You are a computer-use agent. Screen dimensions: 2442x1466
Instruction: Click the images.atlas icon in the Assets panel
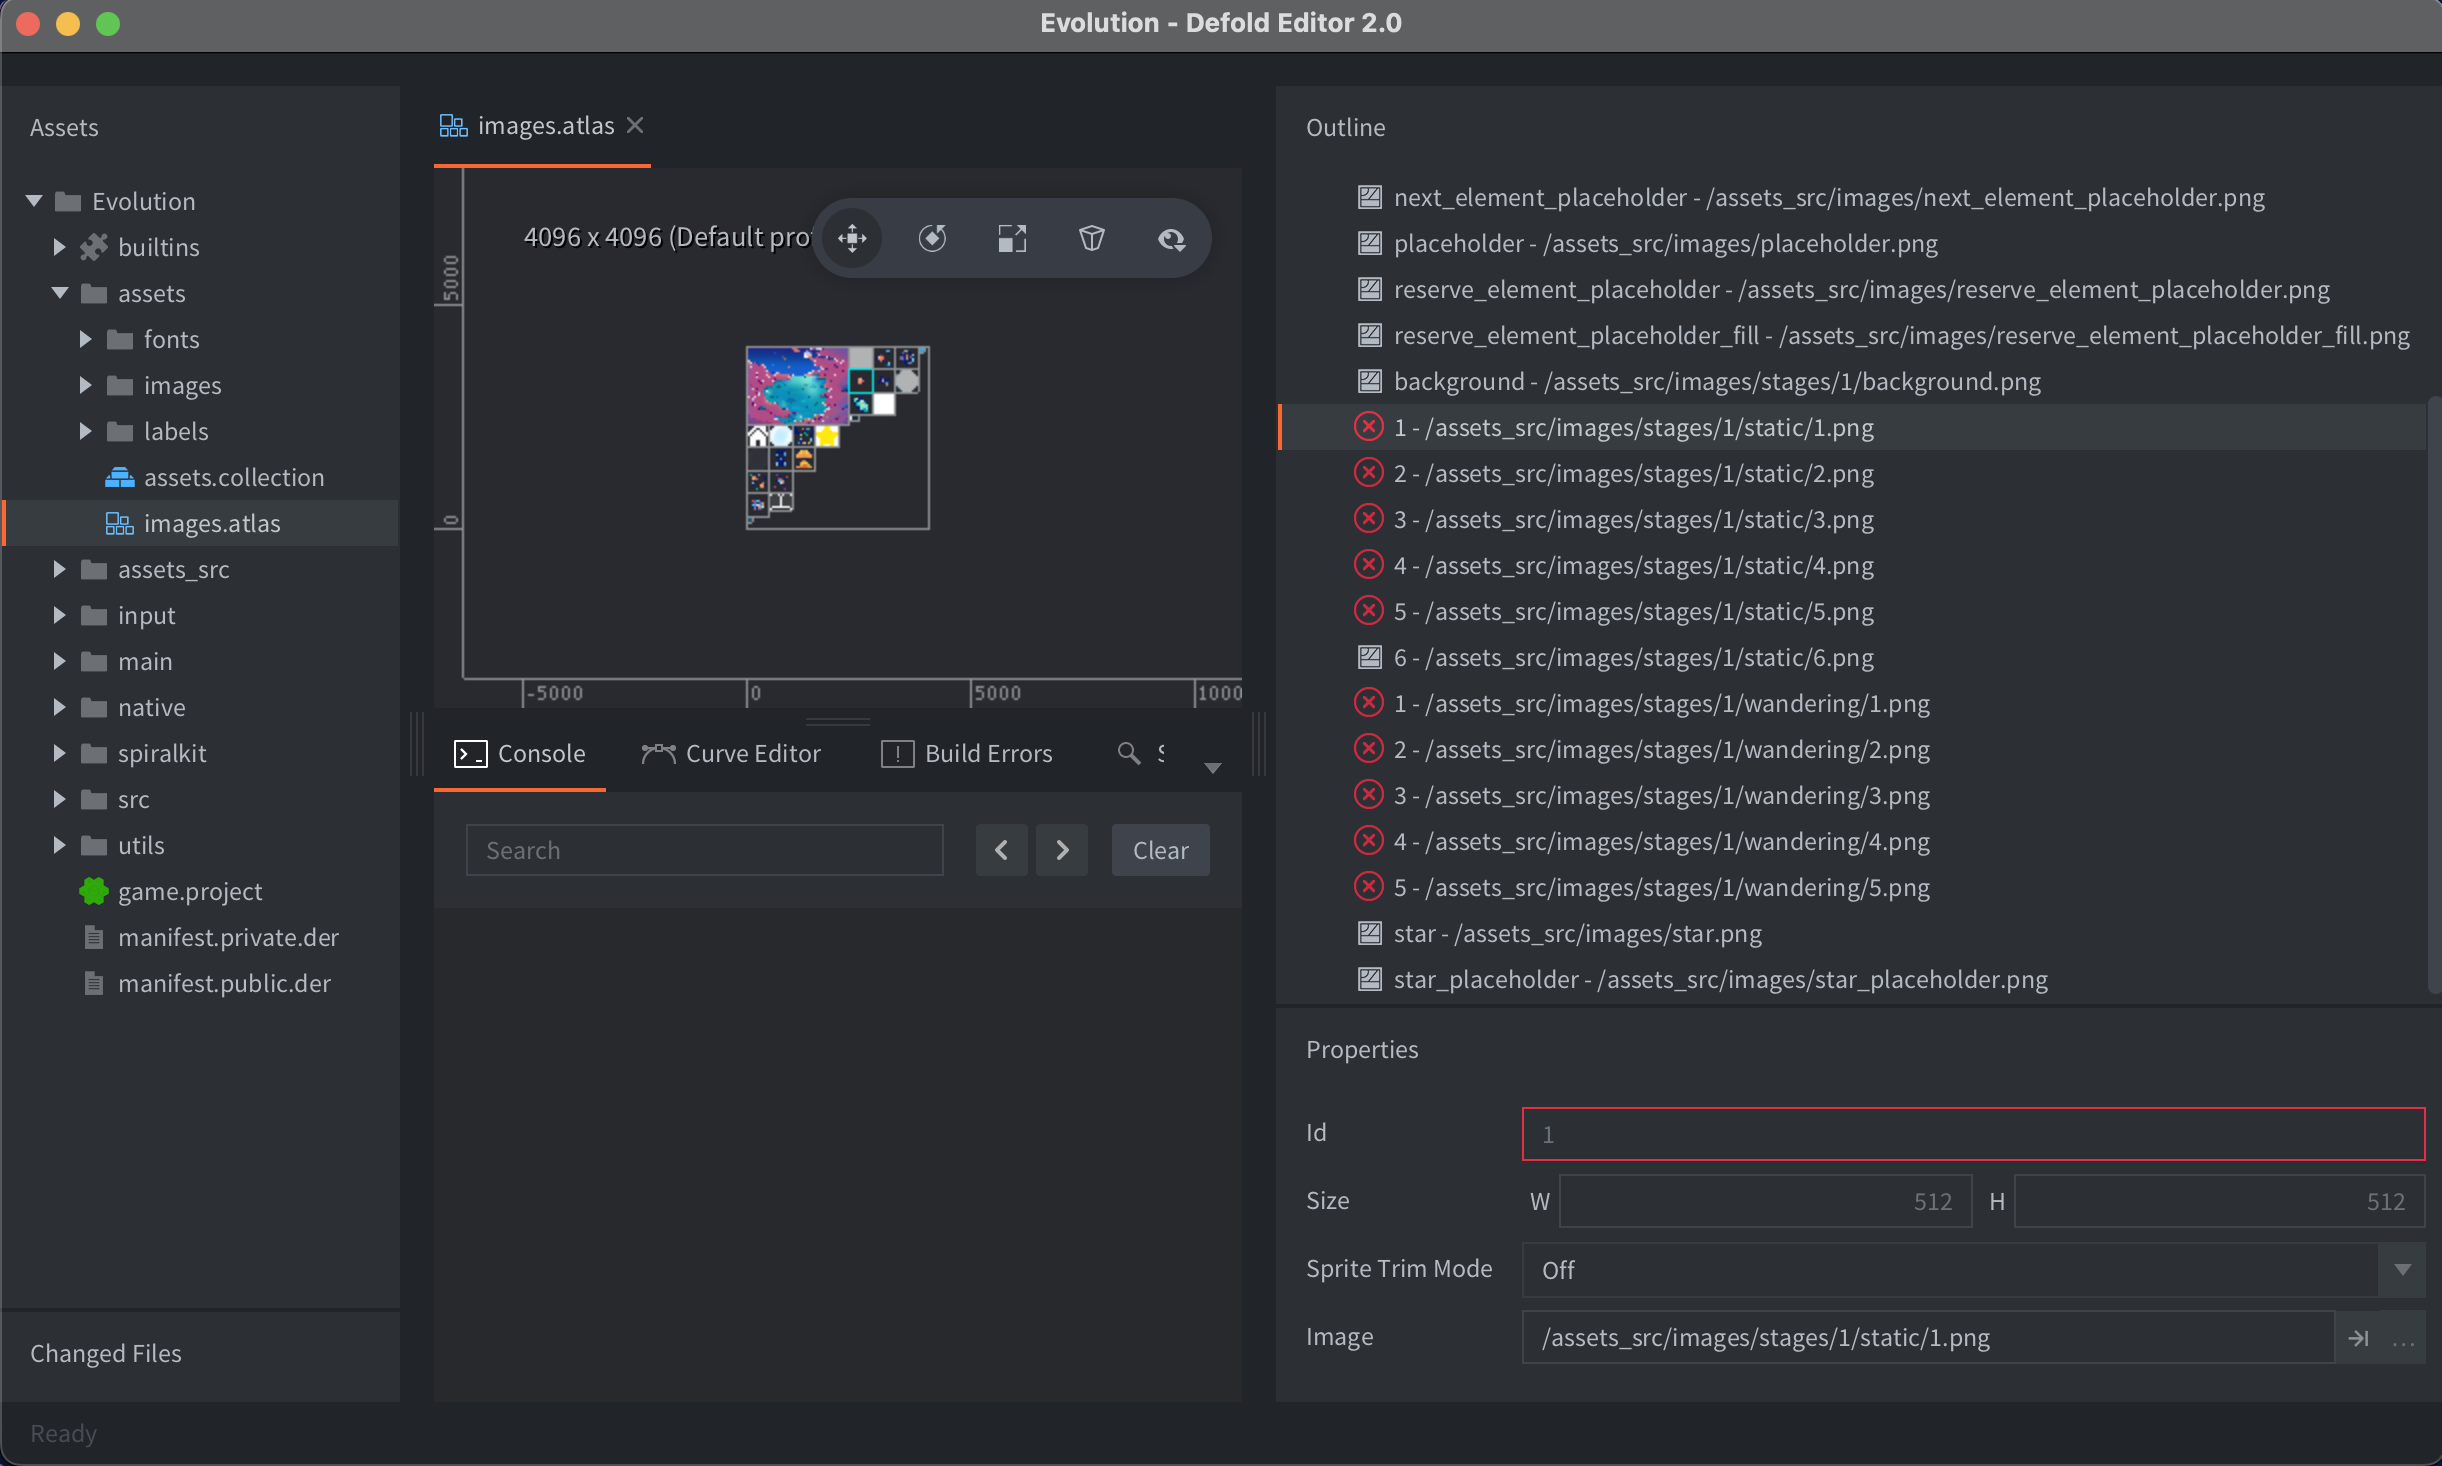(118, 523)
